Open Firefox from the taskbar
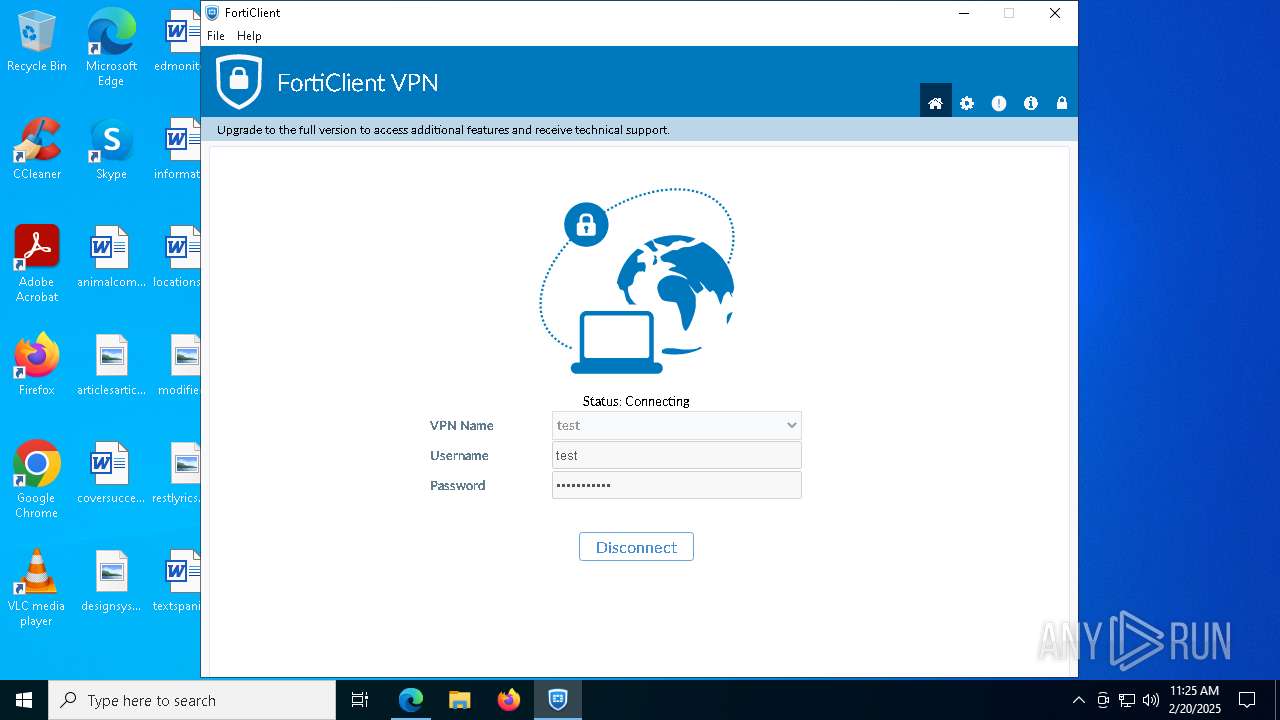The image size is (1280, 720). [x=508, y=700]
